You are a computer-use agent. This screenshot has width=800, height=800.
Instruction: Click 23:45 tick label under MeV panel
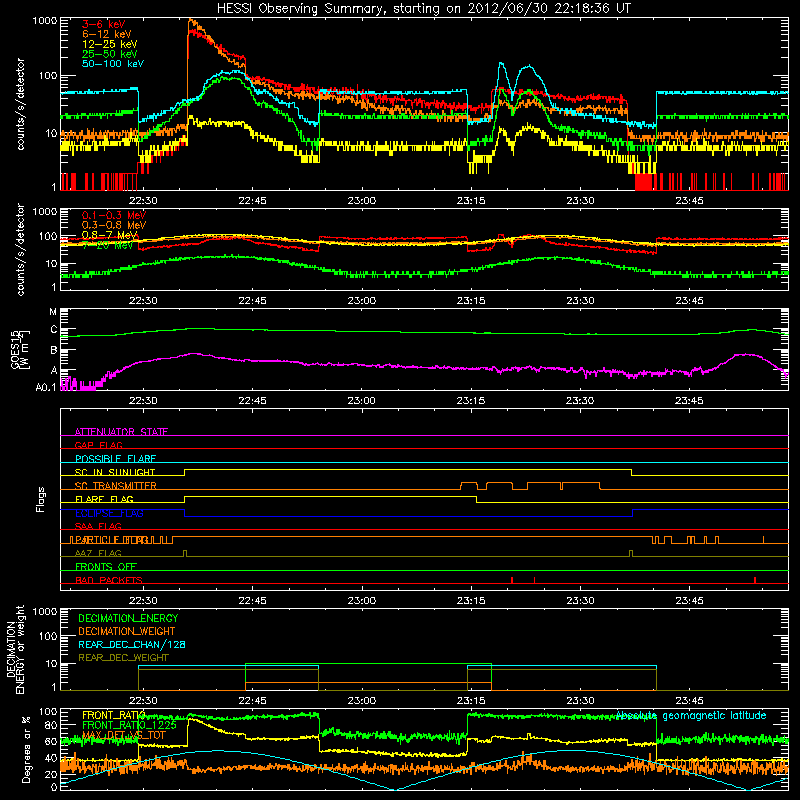coord(689,300)
